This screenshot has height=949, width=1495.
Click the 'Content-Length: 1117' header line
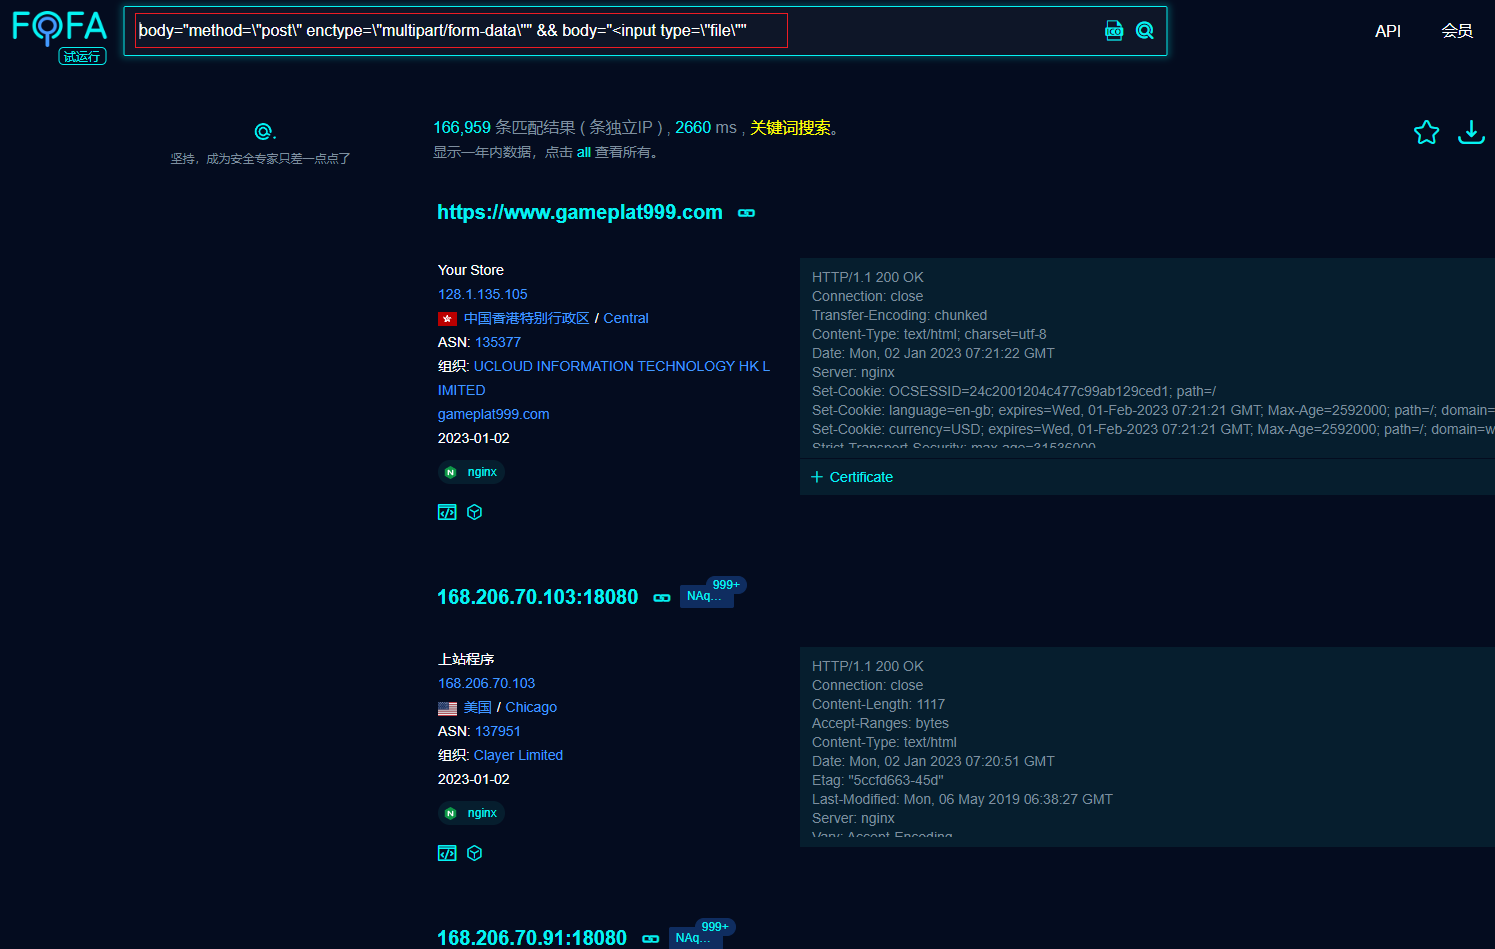(879, 704)
